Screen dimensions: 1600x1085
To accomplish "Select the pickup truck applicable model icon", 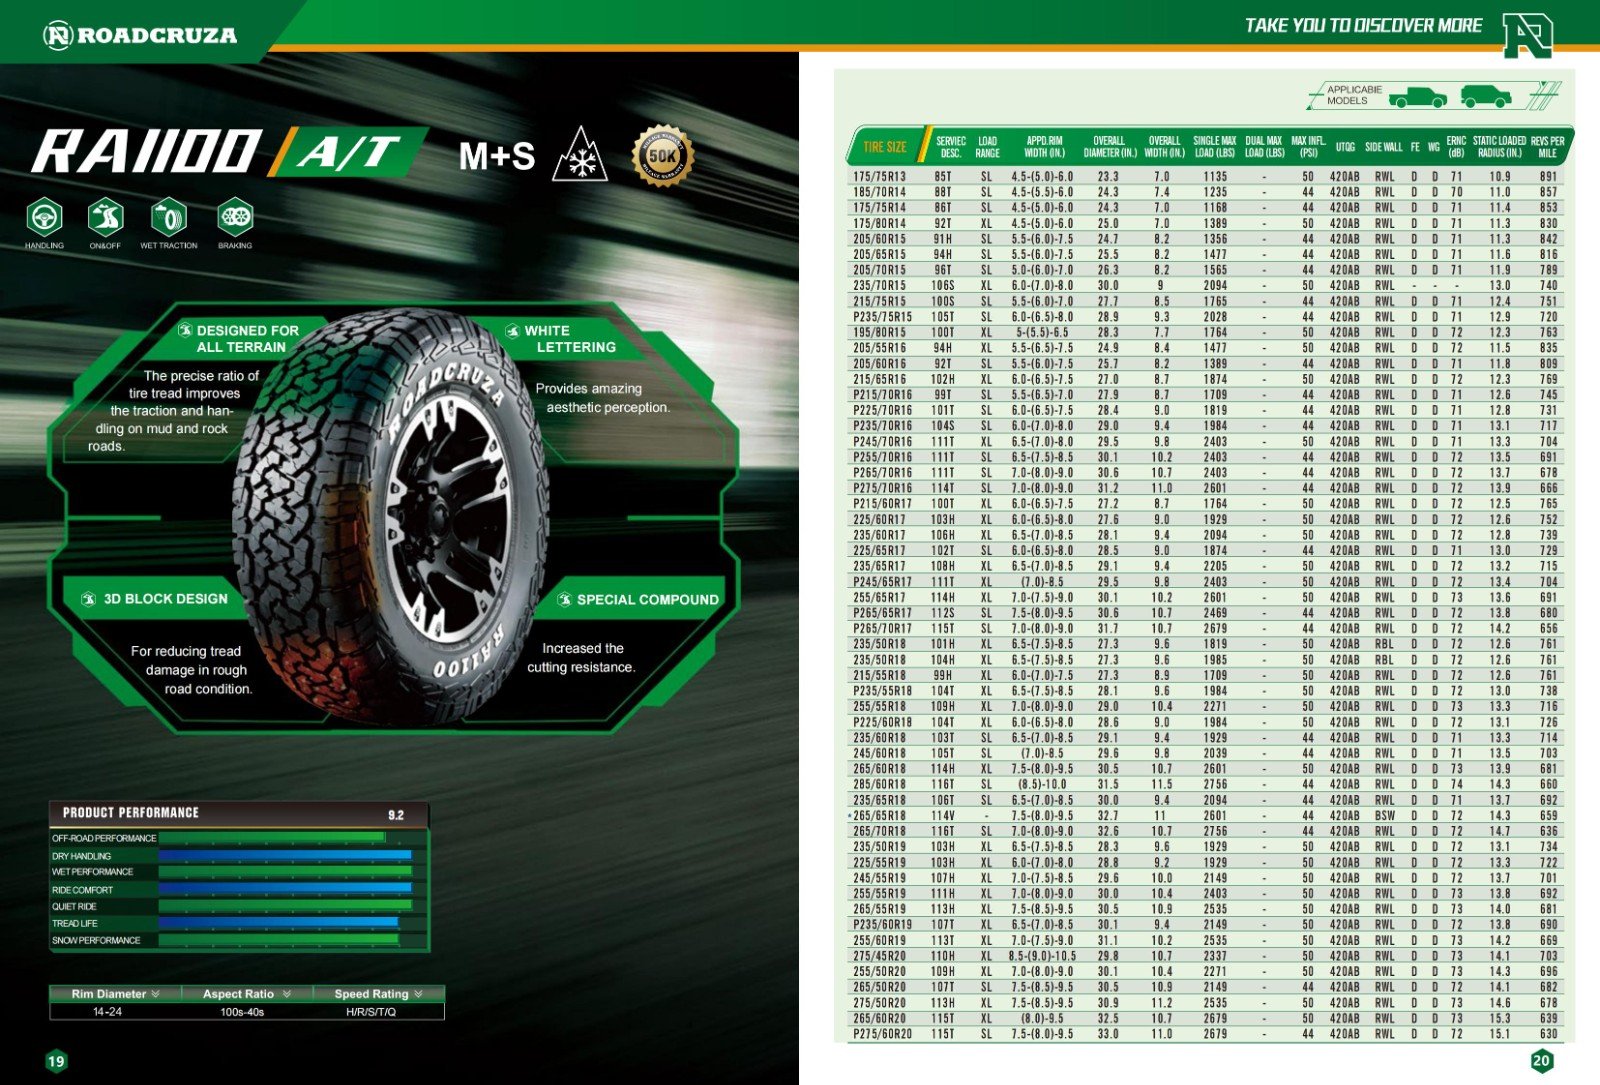I will coord(1417,97).
